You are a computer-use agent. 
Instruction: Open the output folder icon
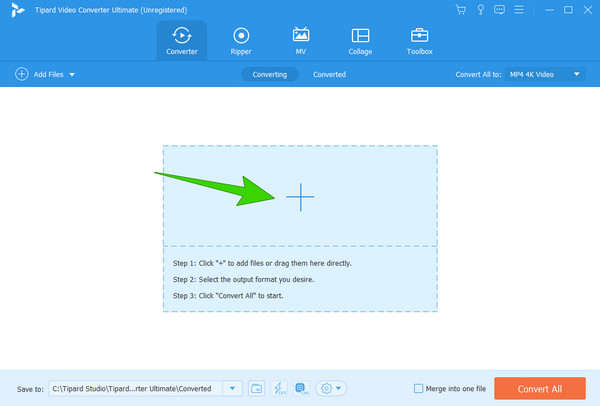click(x=256, y=388)
